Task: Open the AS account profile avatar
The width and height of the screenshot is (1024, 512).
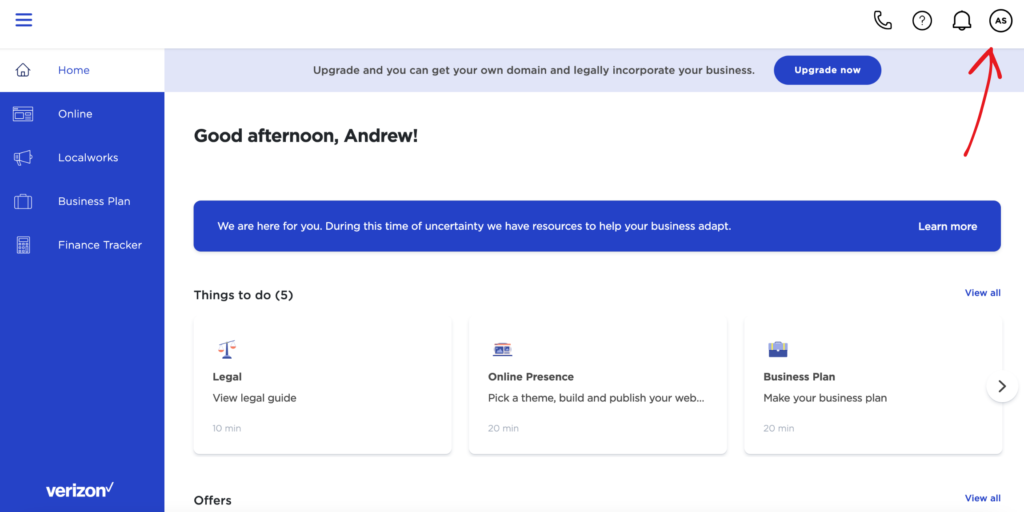Action: click(1000, 21)
